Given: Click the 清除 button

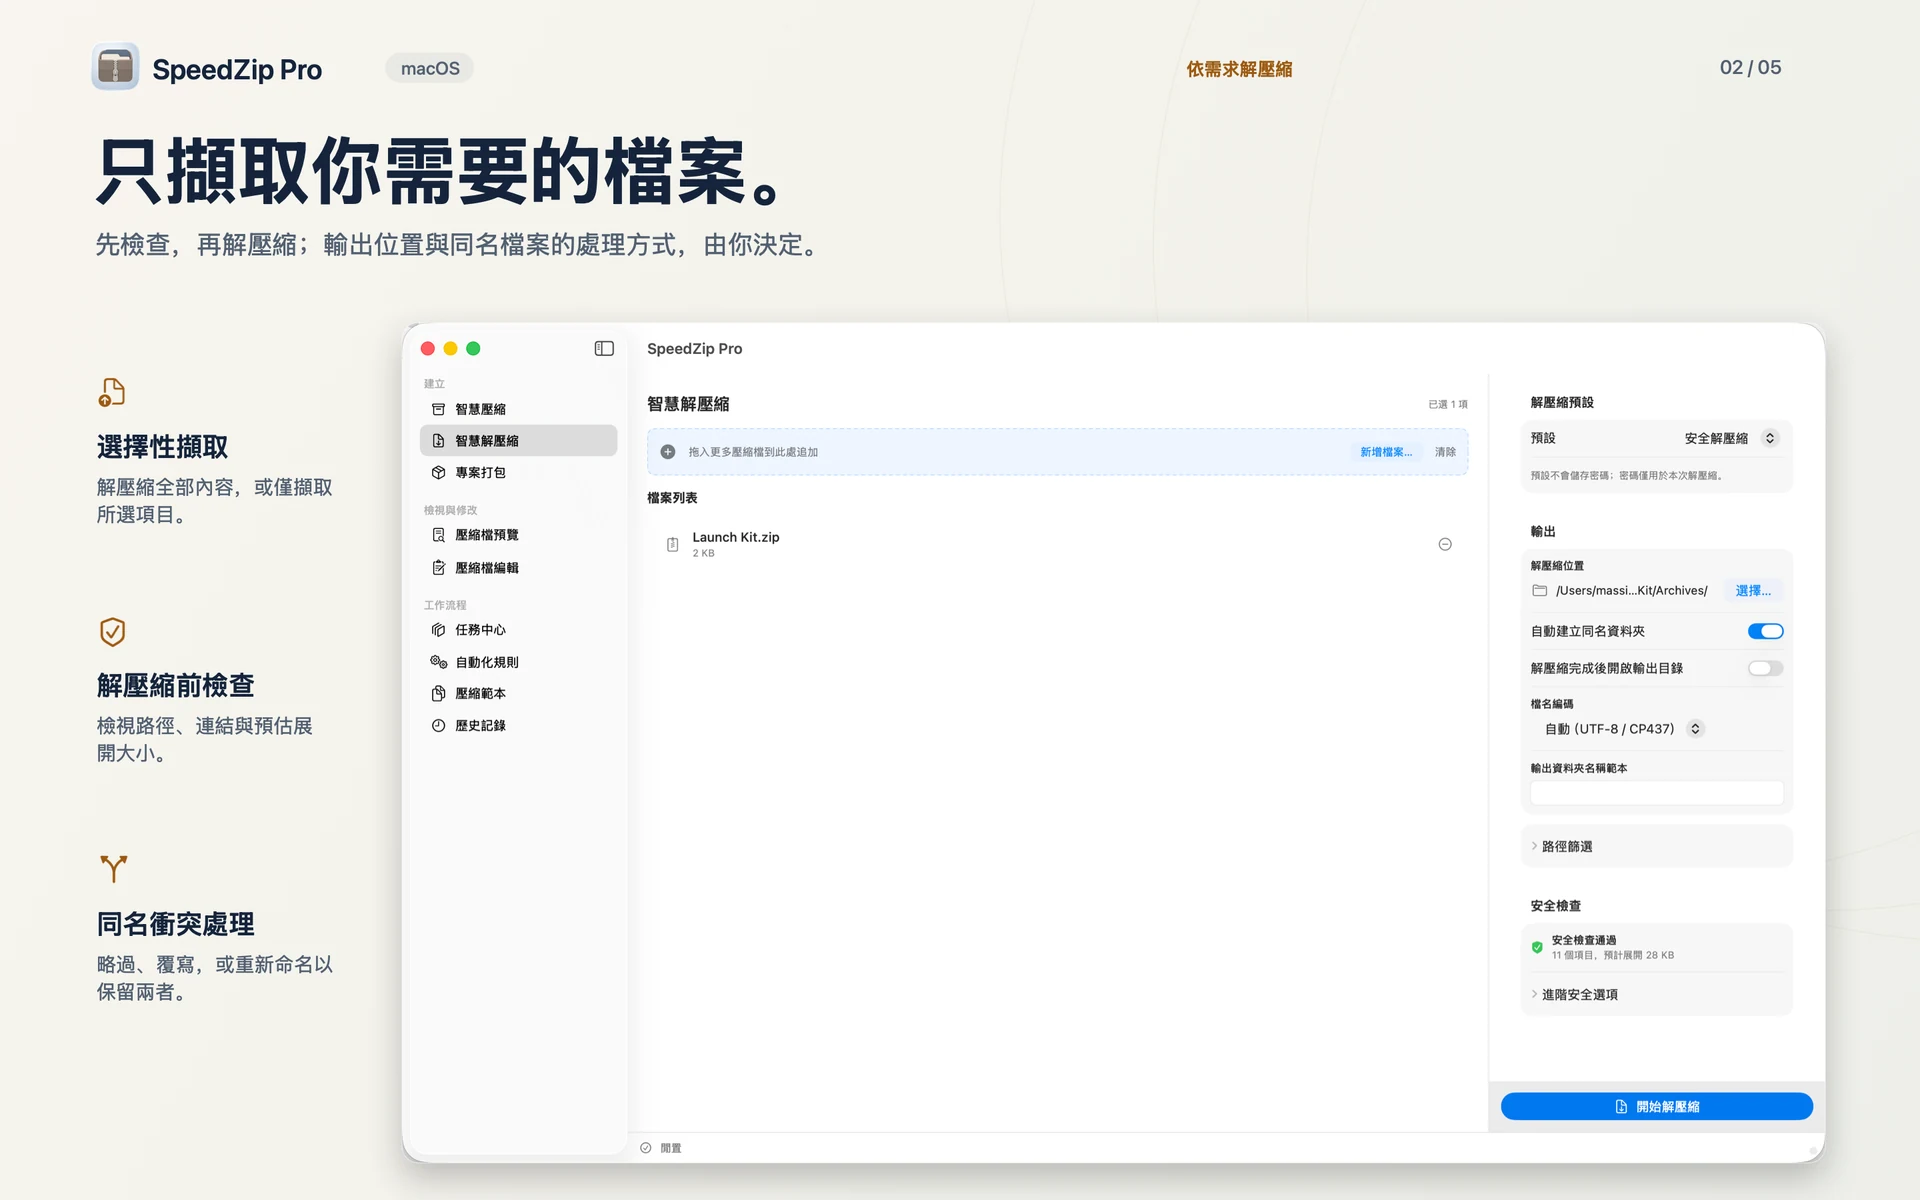Looking at the screenshot, I should pos(1445,452).
